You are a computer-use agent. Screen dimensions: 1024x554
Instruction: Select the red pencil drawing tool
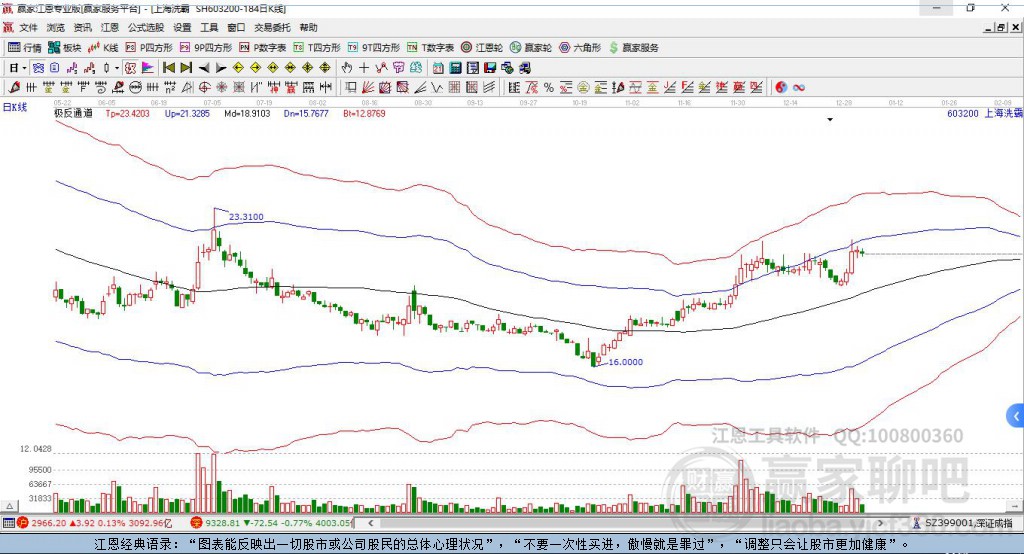click(x=14, y=87)
